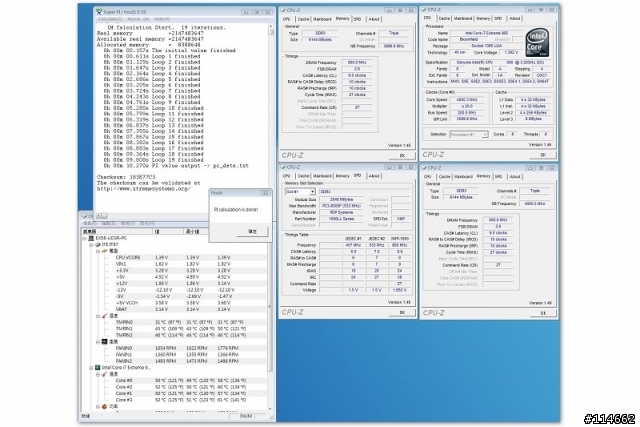Open the Slot #1 memory slot dropdown

pyautogui.click(x=312, y=191)
